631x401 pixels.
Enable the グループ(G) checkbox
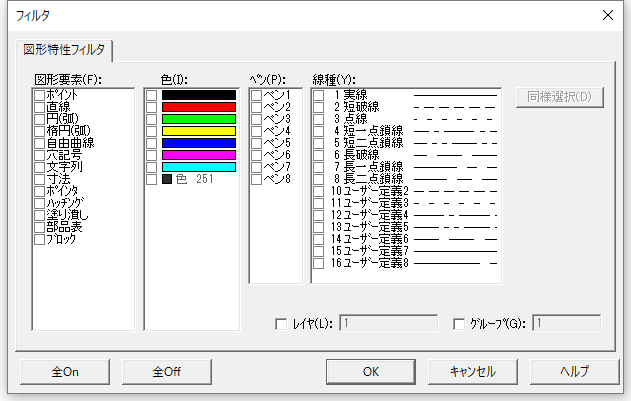(459, 323)
